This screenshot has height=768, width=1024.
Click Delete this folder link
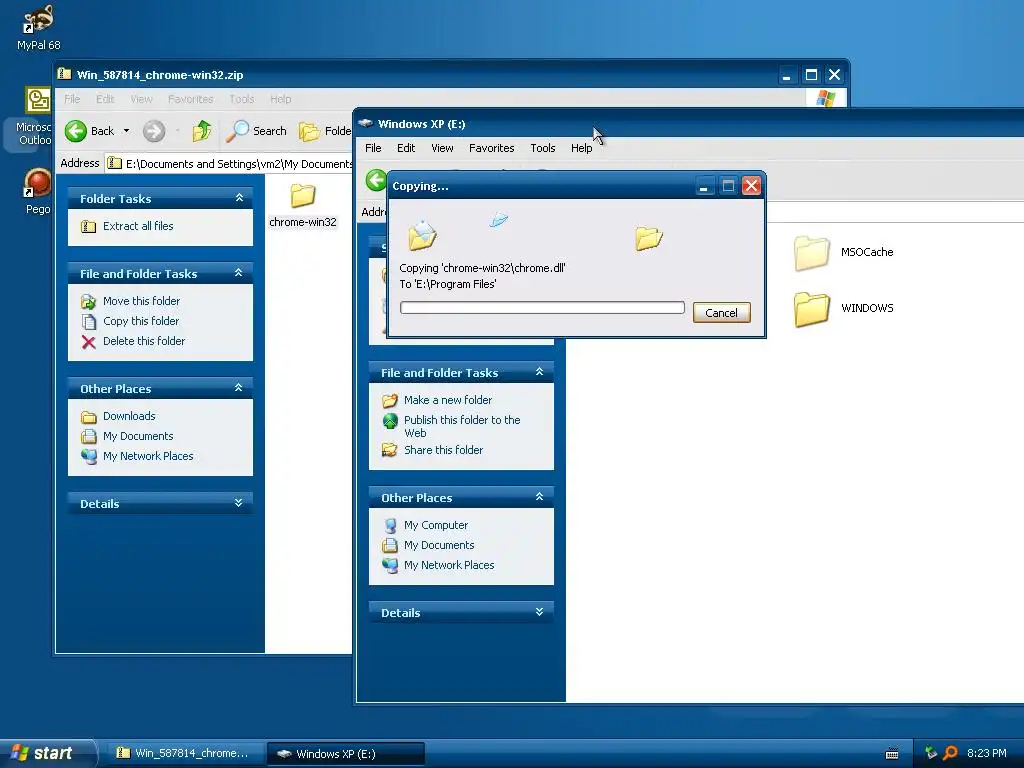pyautogui.click(x=144, y=341)
